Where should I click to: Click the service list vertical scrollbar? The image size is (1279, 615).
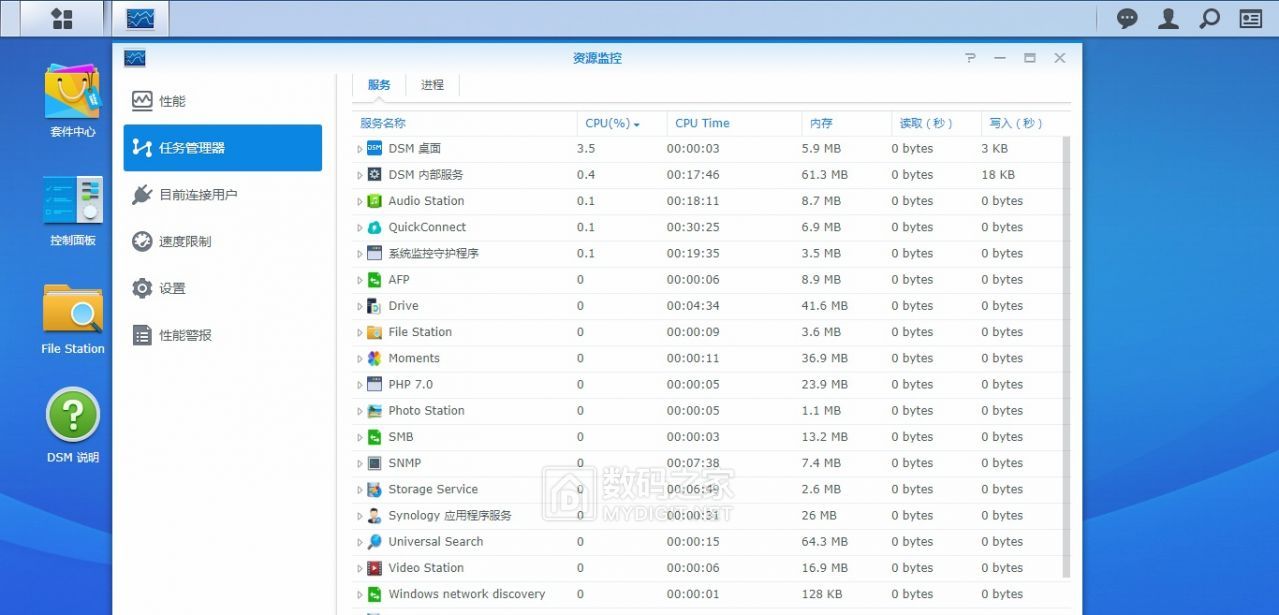click(1066, 356)
